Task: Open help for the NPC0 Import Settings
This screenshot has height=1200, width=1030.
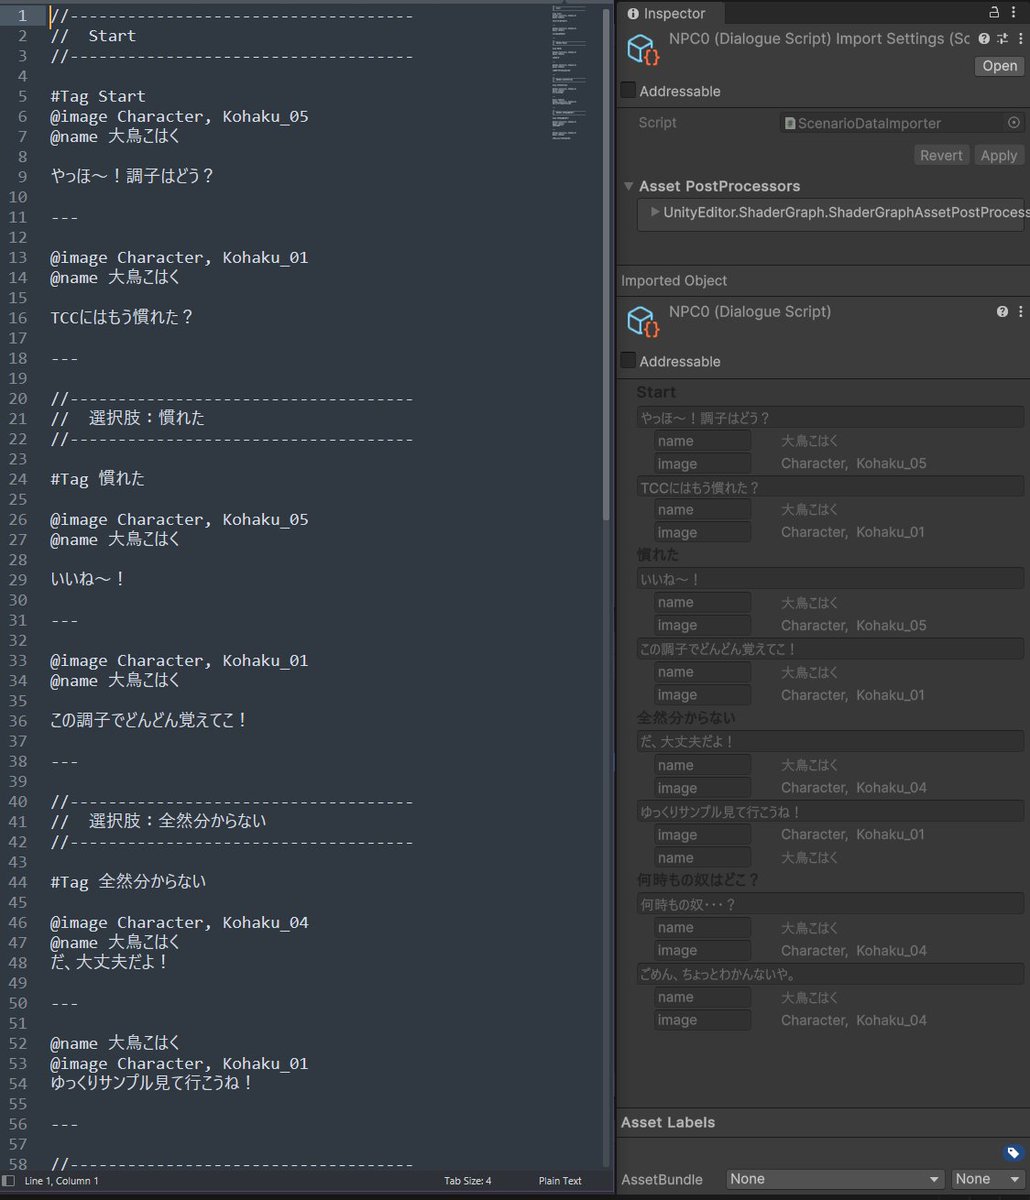Action: [x=984, y=39]
